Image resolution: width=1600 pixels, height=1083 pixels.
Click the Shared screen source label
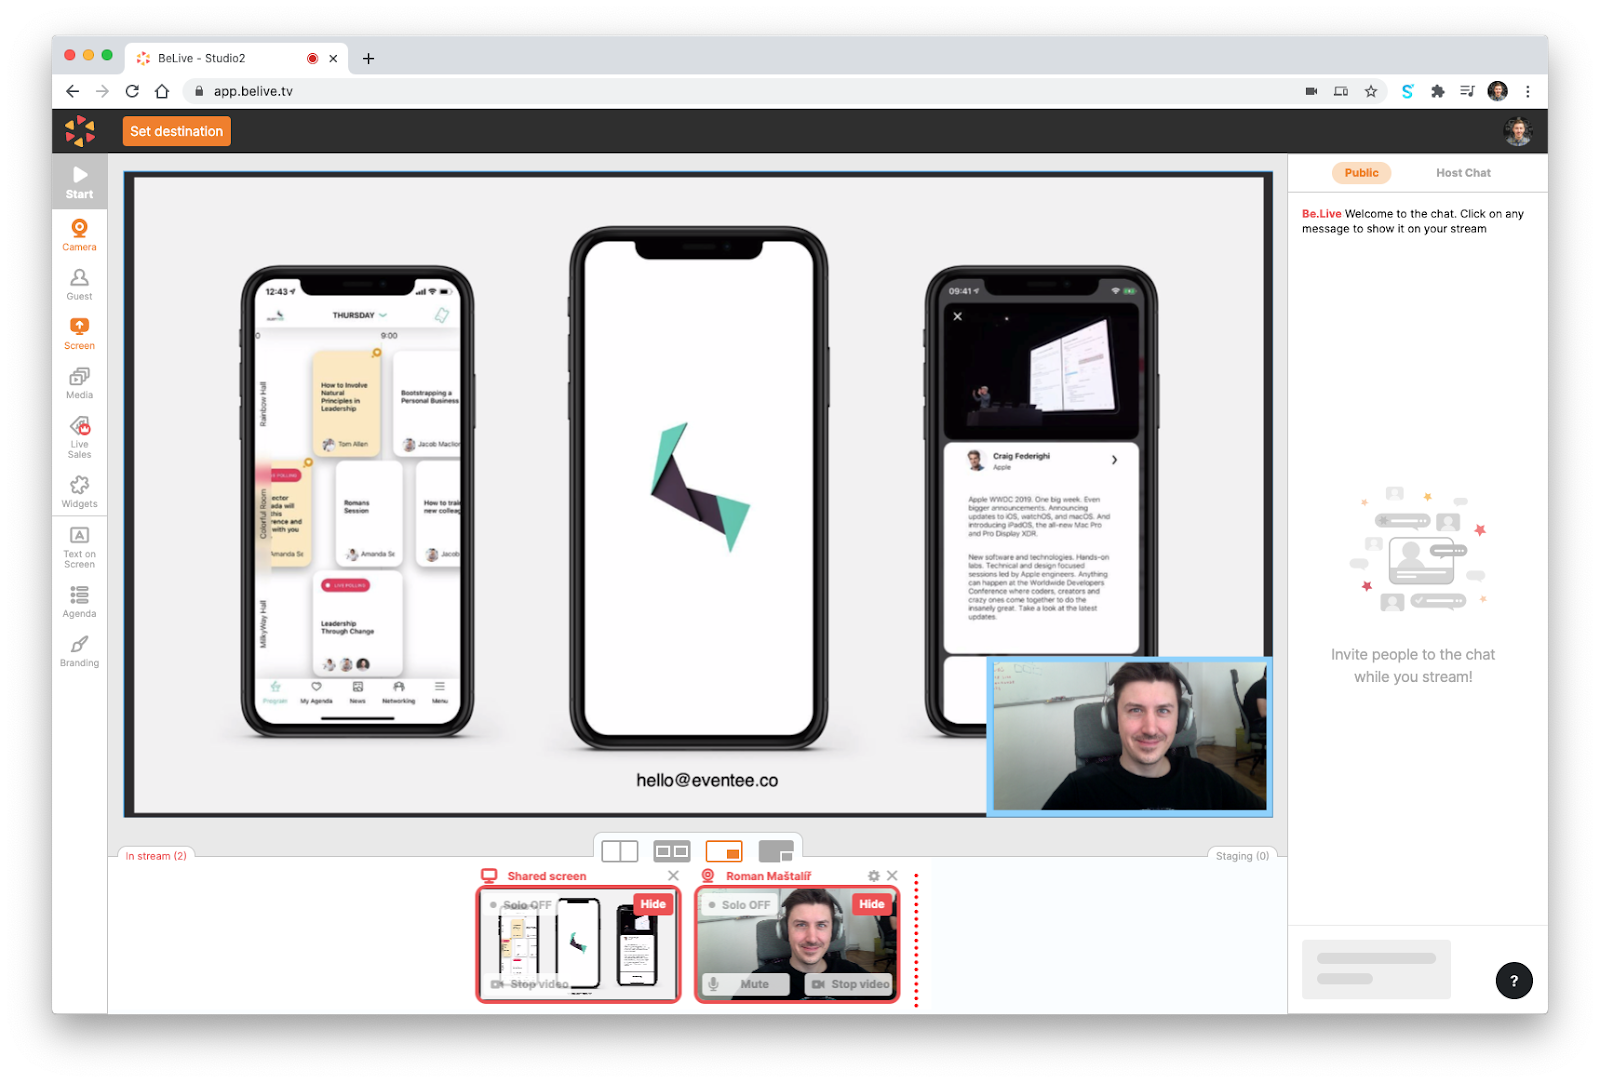click(546, 876)
